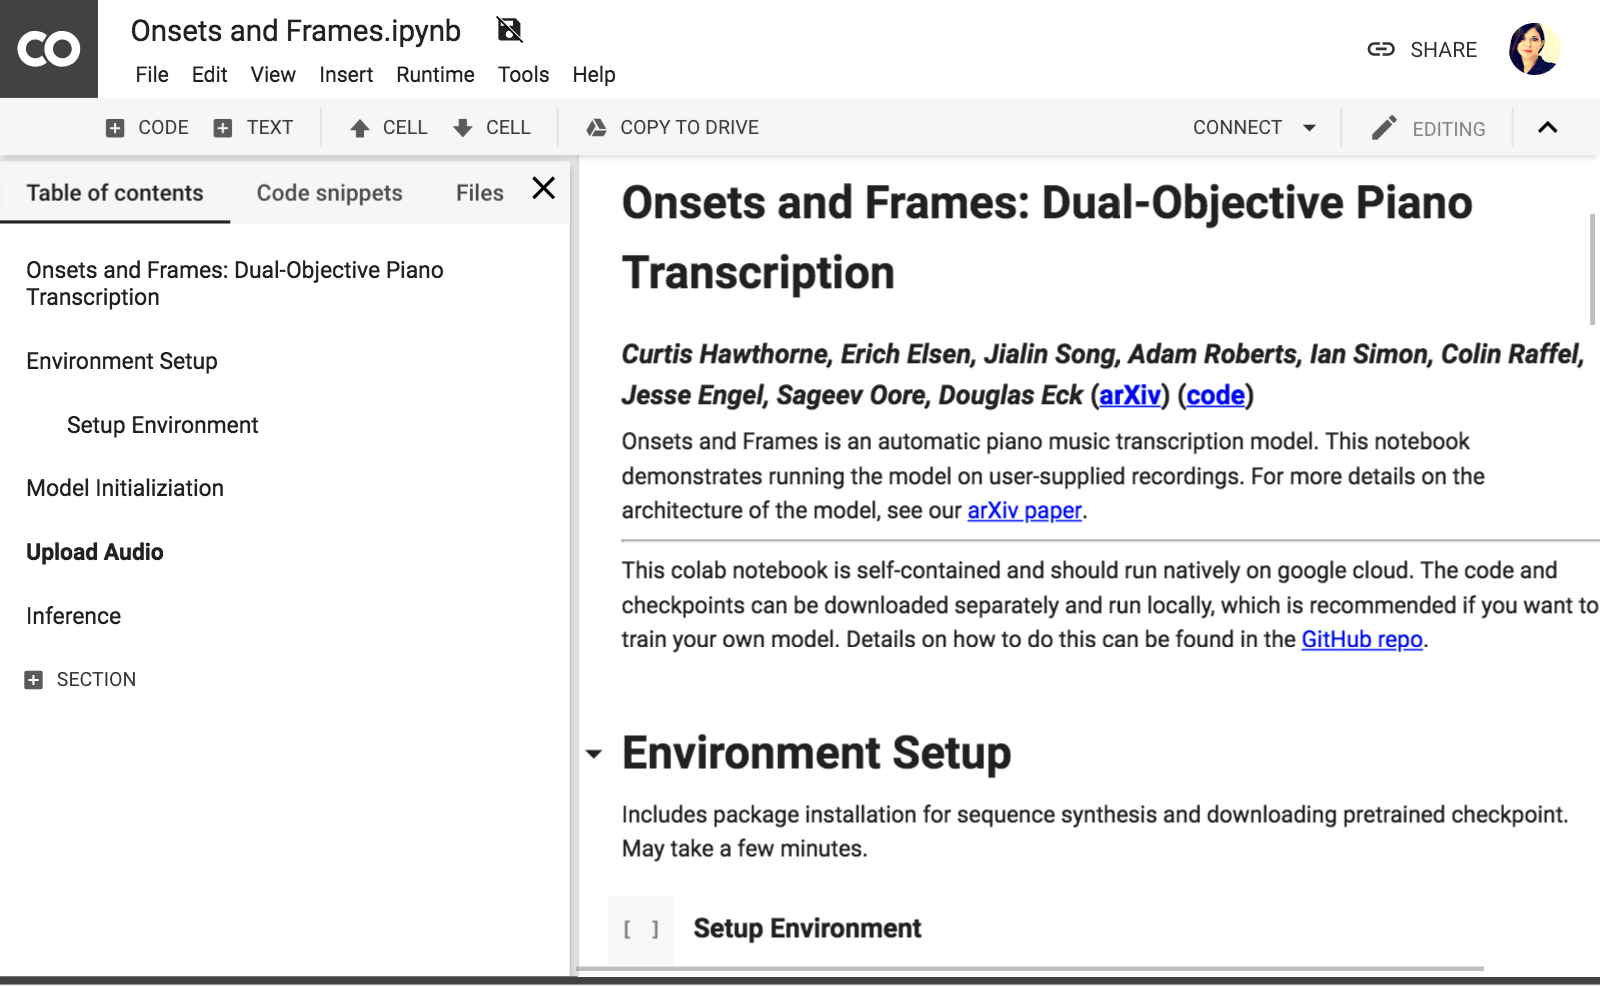Collapse the Environment Setup section
Viewport: 1600px width, 986px height.
[x=594, y=754]
